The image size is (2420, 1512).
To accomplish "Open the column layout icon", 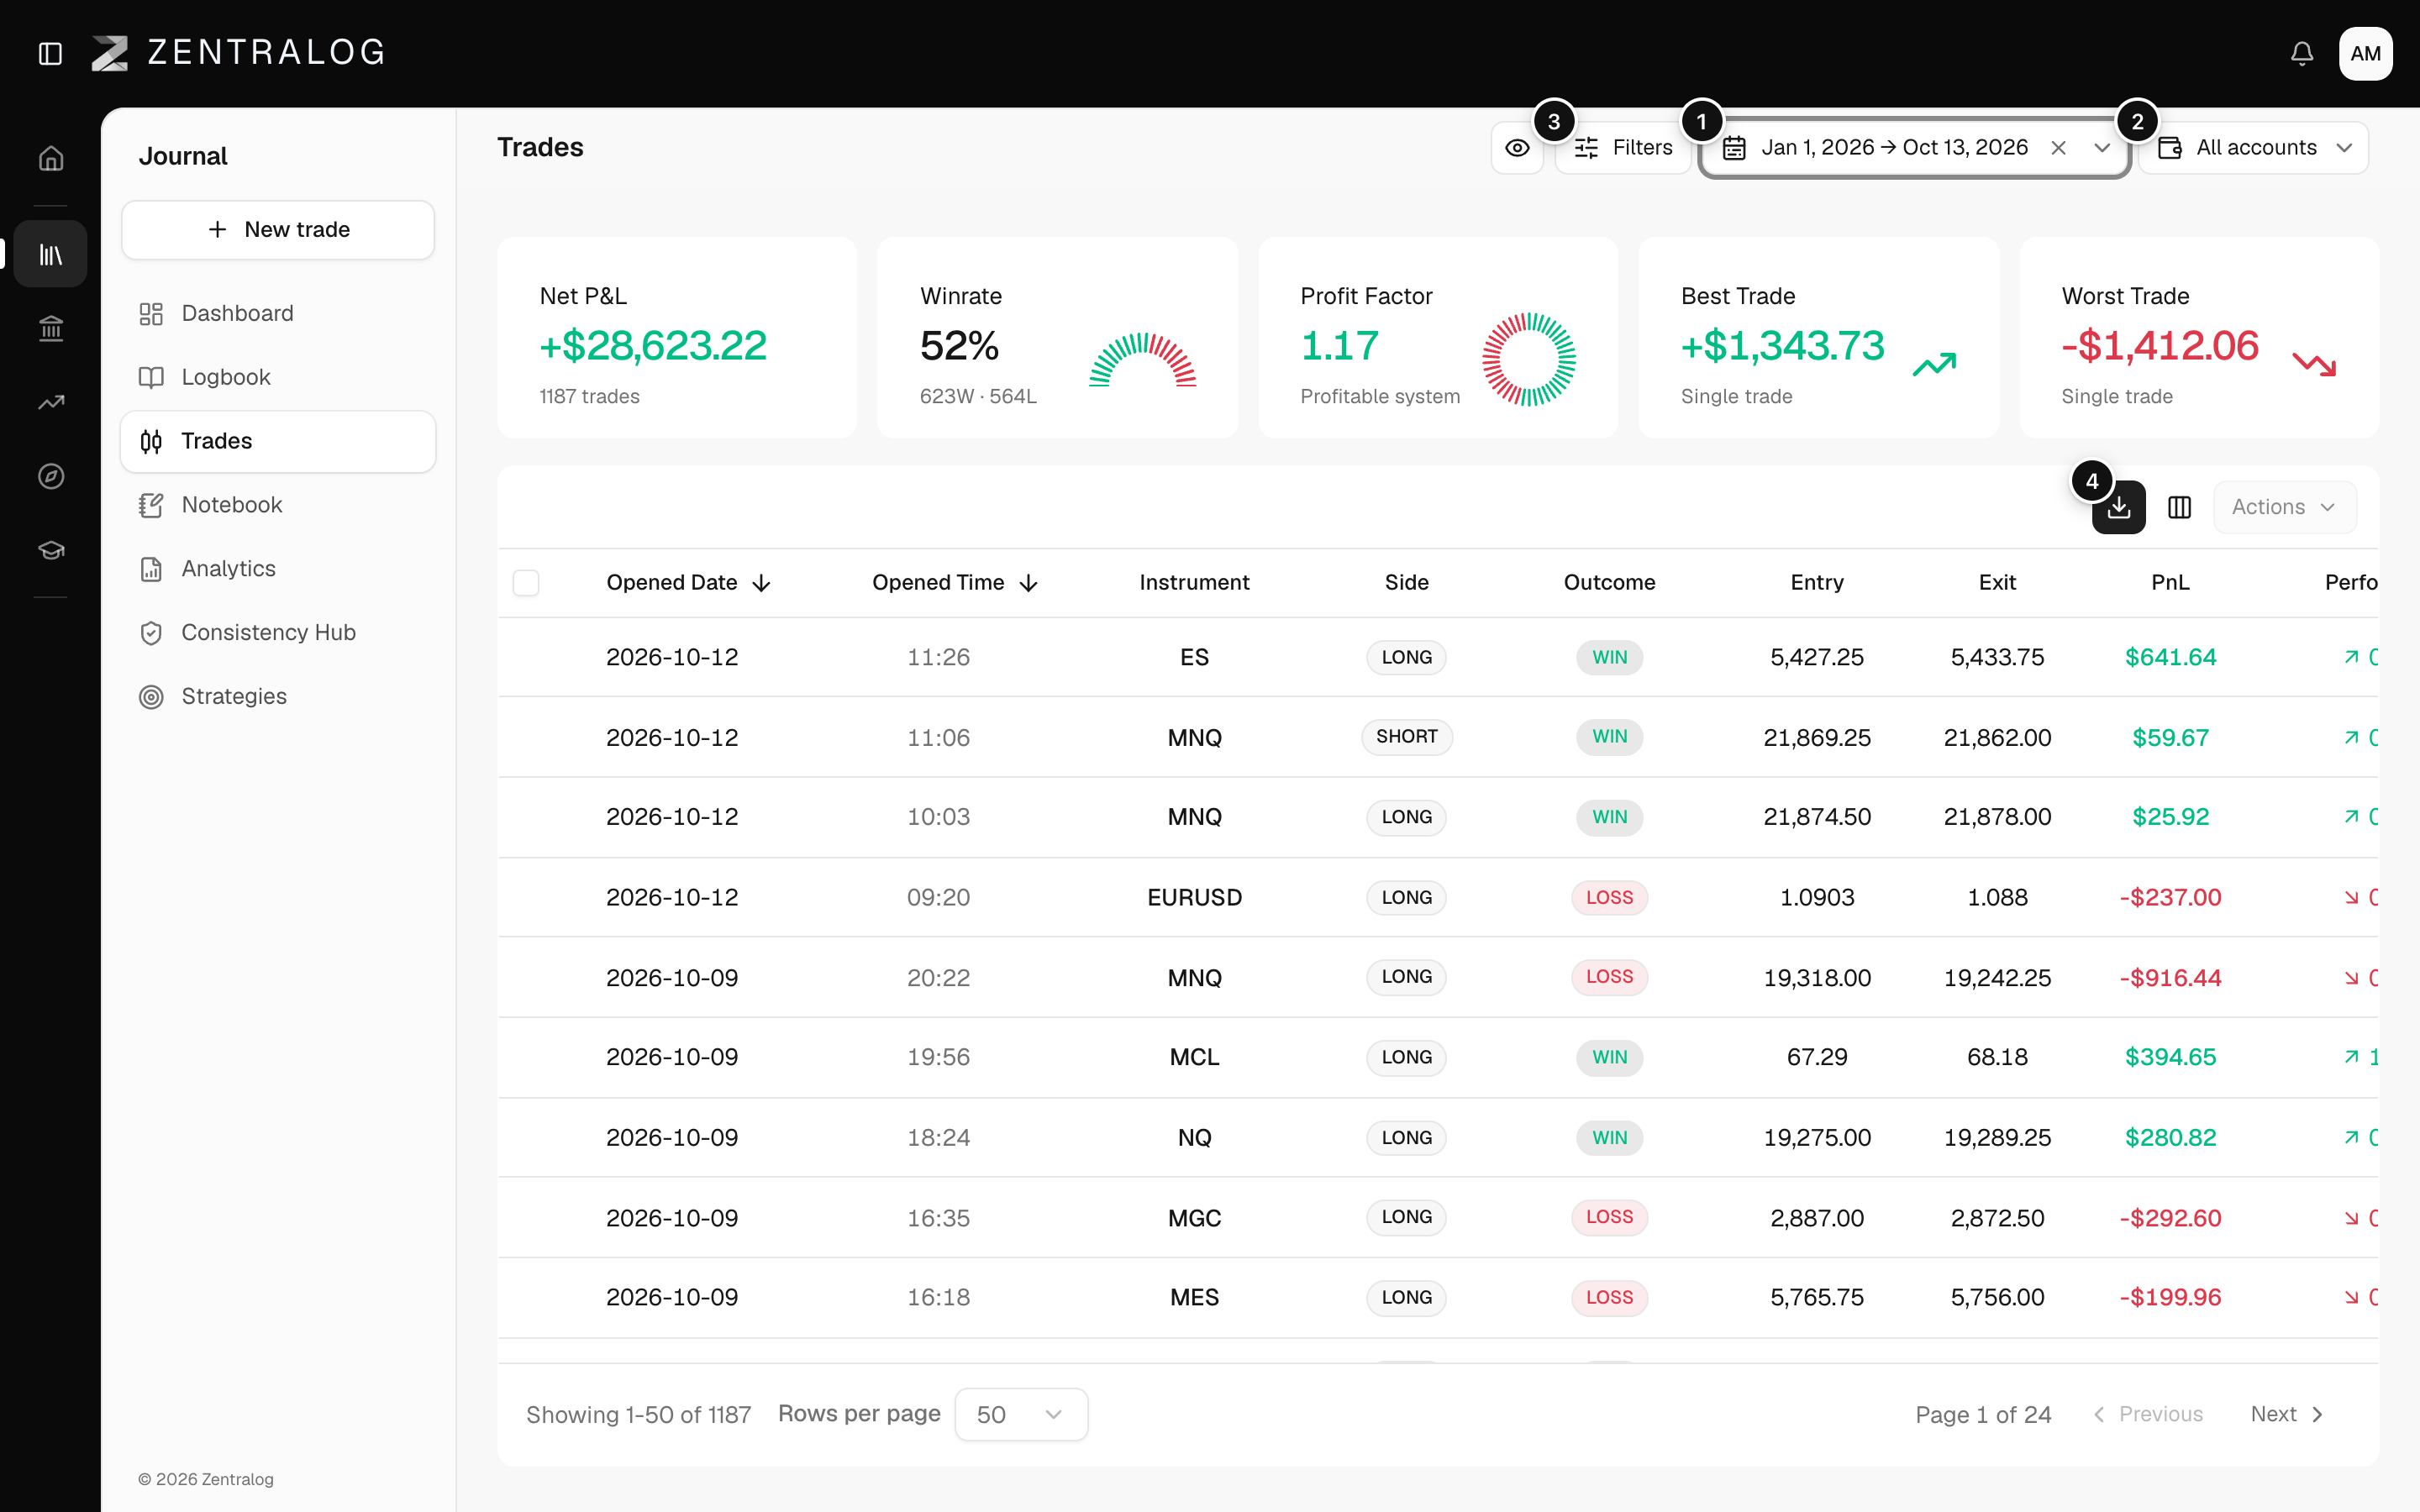I will (2179, 507).
